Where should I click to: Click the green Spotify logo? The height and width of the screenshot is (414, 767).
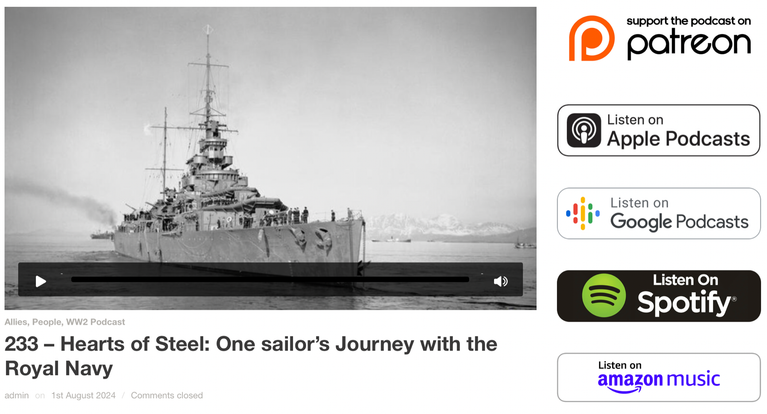point(604,296)
